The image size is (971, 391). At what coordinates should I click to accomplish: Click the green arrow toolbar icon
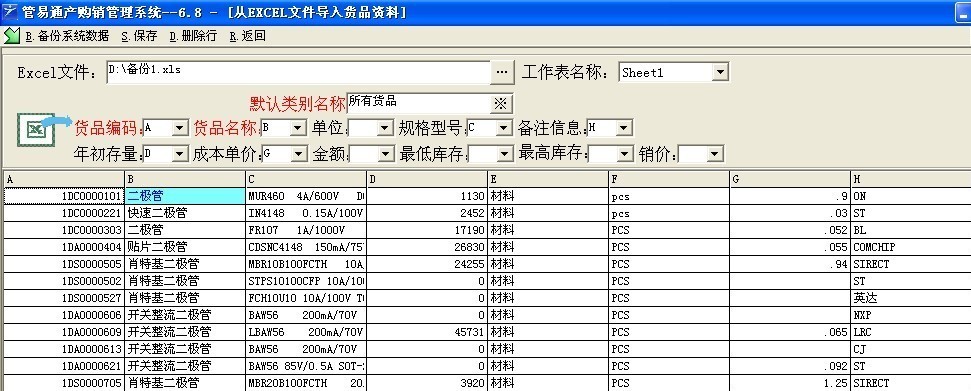coord(12,35)
